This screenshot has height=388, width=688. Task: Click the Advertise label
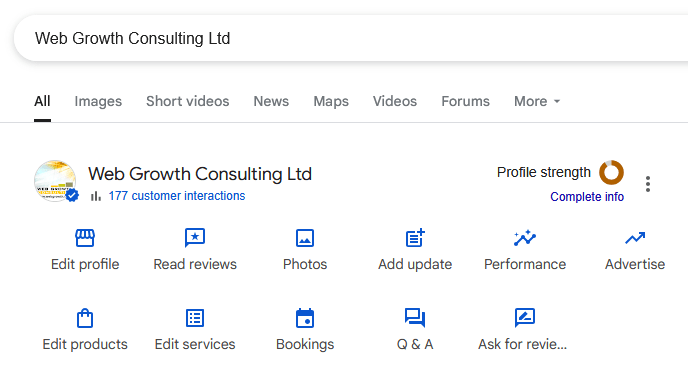tap(635, 264)
